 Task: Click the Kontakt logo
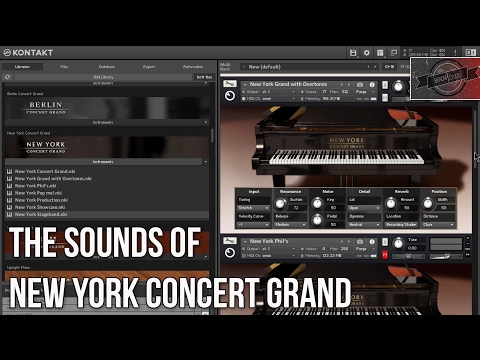pyautogui.click(x=28, y=53)
